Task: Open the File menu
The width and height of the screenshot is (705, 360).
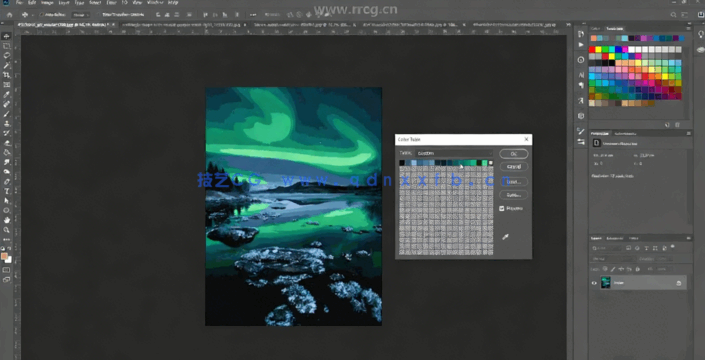Action: pyautogui.click(x=19, y=3)
